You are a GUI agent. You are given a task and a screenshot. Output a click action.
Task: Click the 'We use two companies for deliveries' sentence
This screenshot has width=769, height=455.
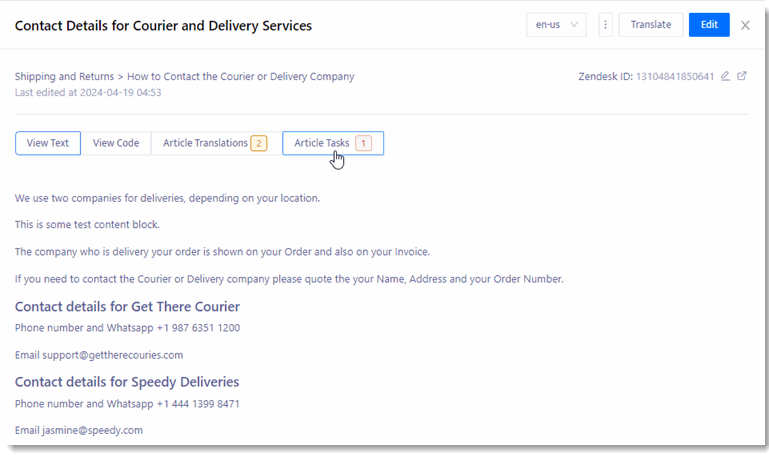pos(167,198)
